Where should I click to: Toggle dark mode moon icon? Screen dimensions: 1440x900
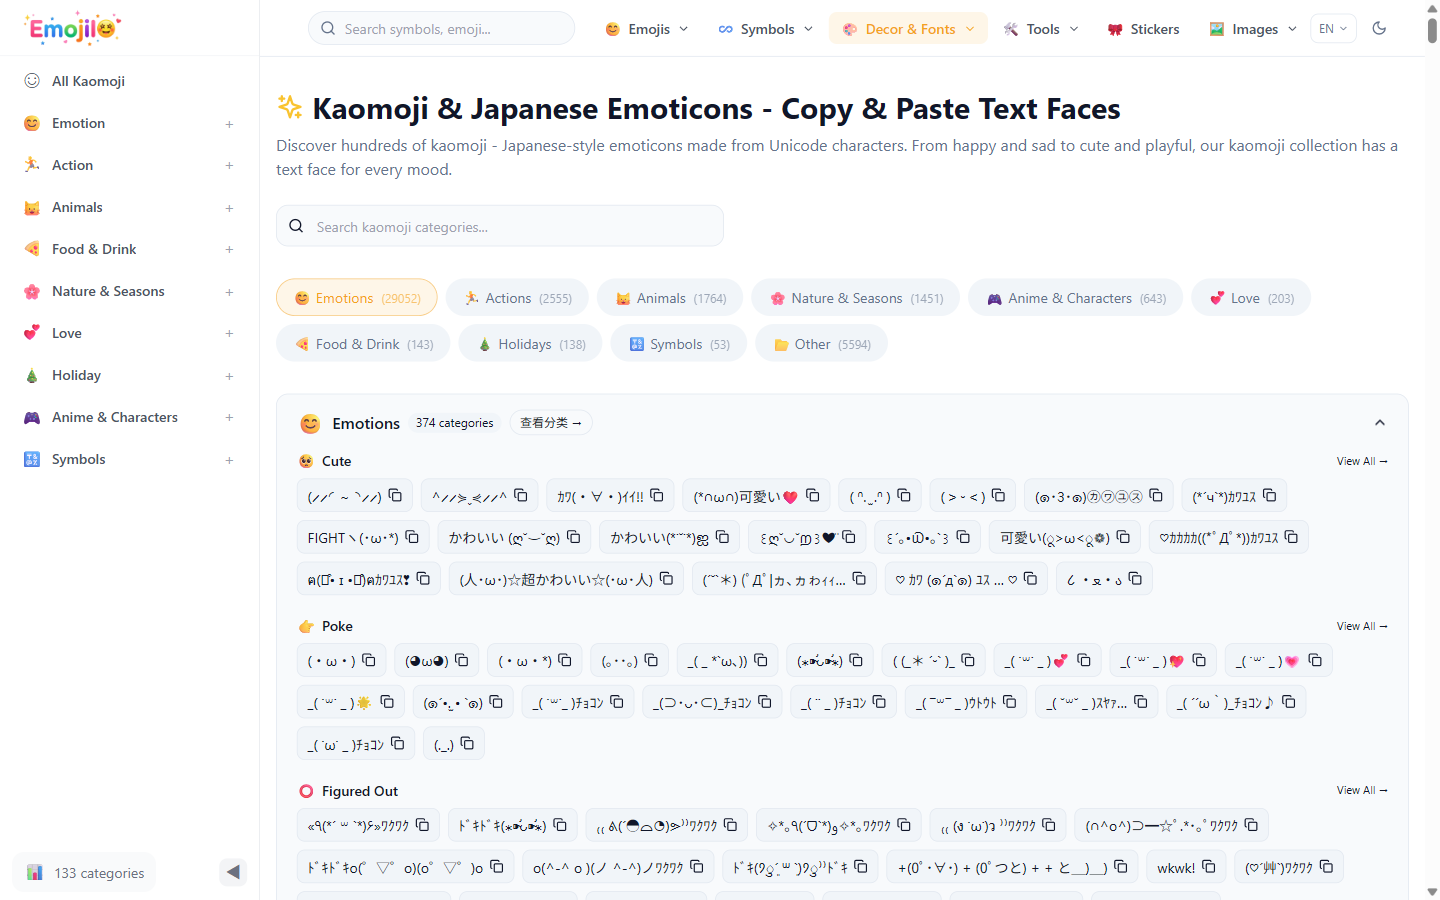point(1379,28)
